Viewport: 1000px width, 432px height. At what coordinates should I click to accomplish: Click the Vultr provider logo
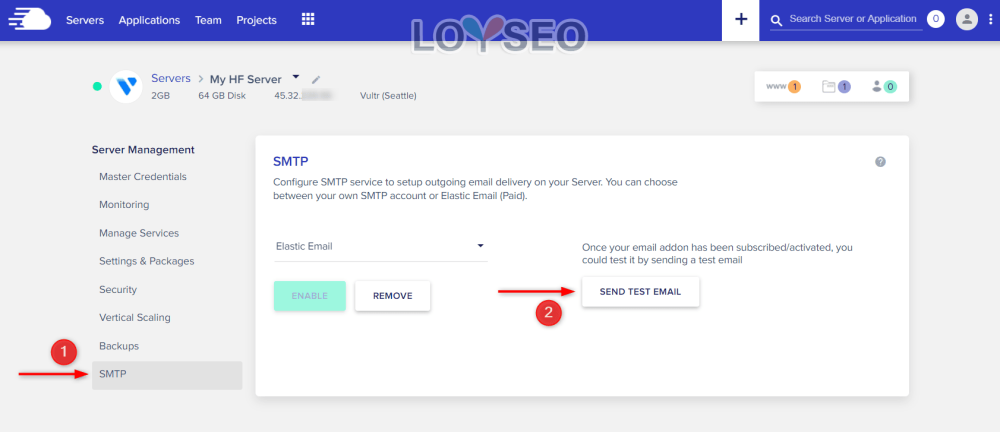pos(126,87)
